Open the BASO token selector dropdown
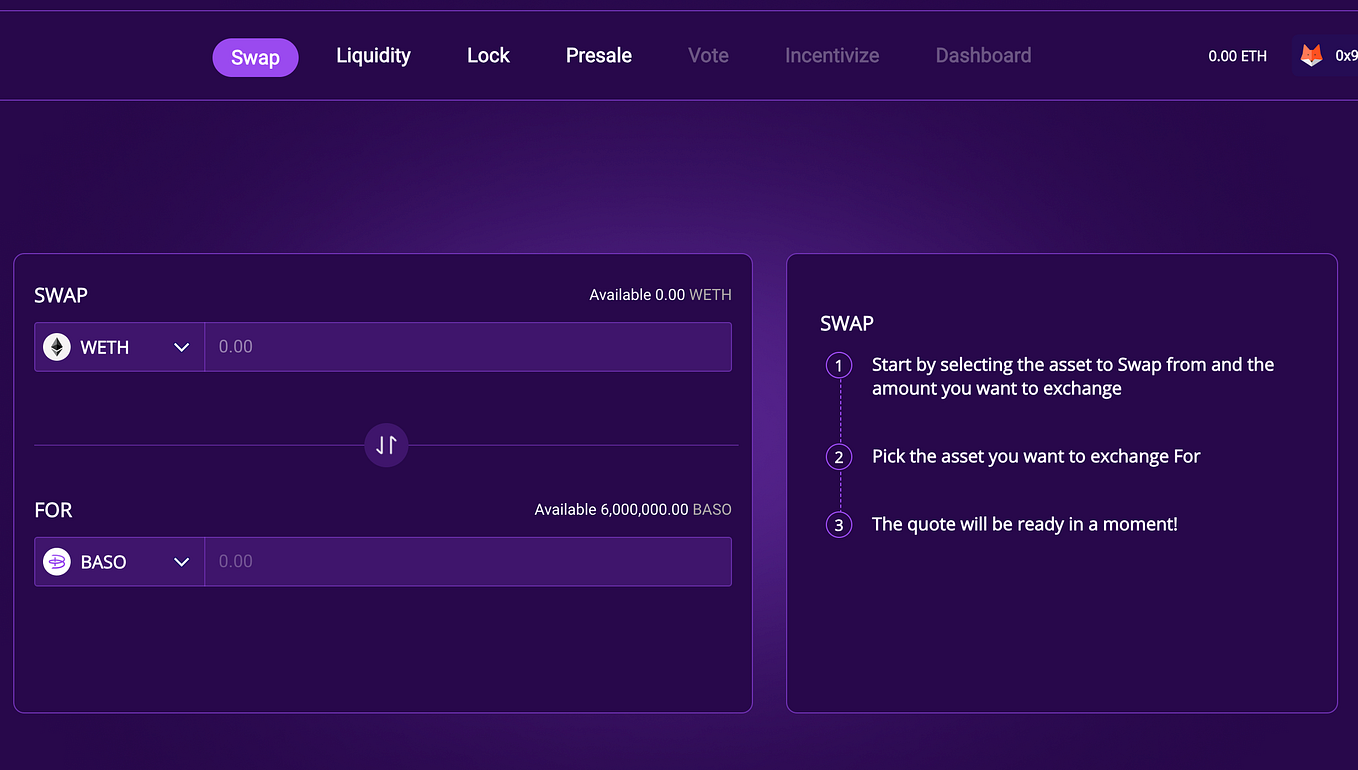Viewport: 1358px width, 770px height. pos(119,561)
